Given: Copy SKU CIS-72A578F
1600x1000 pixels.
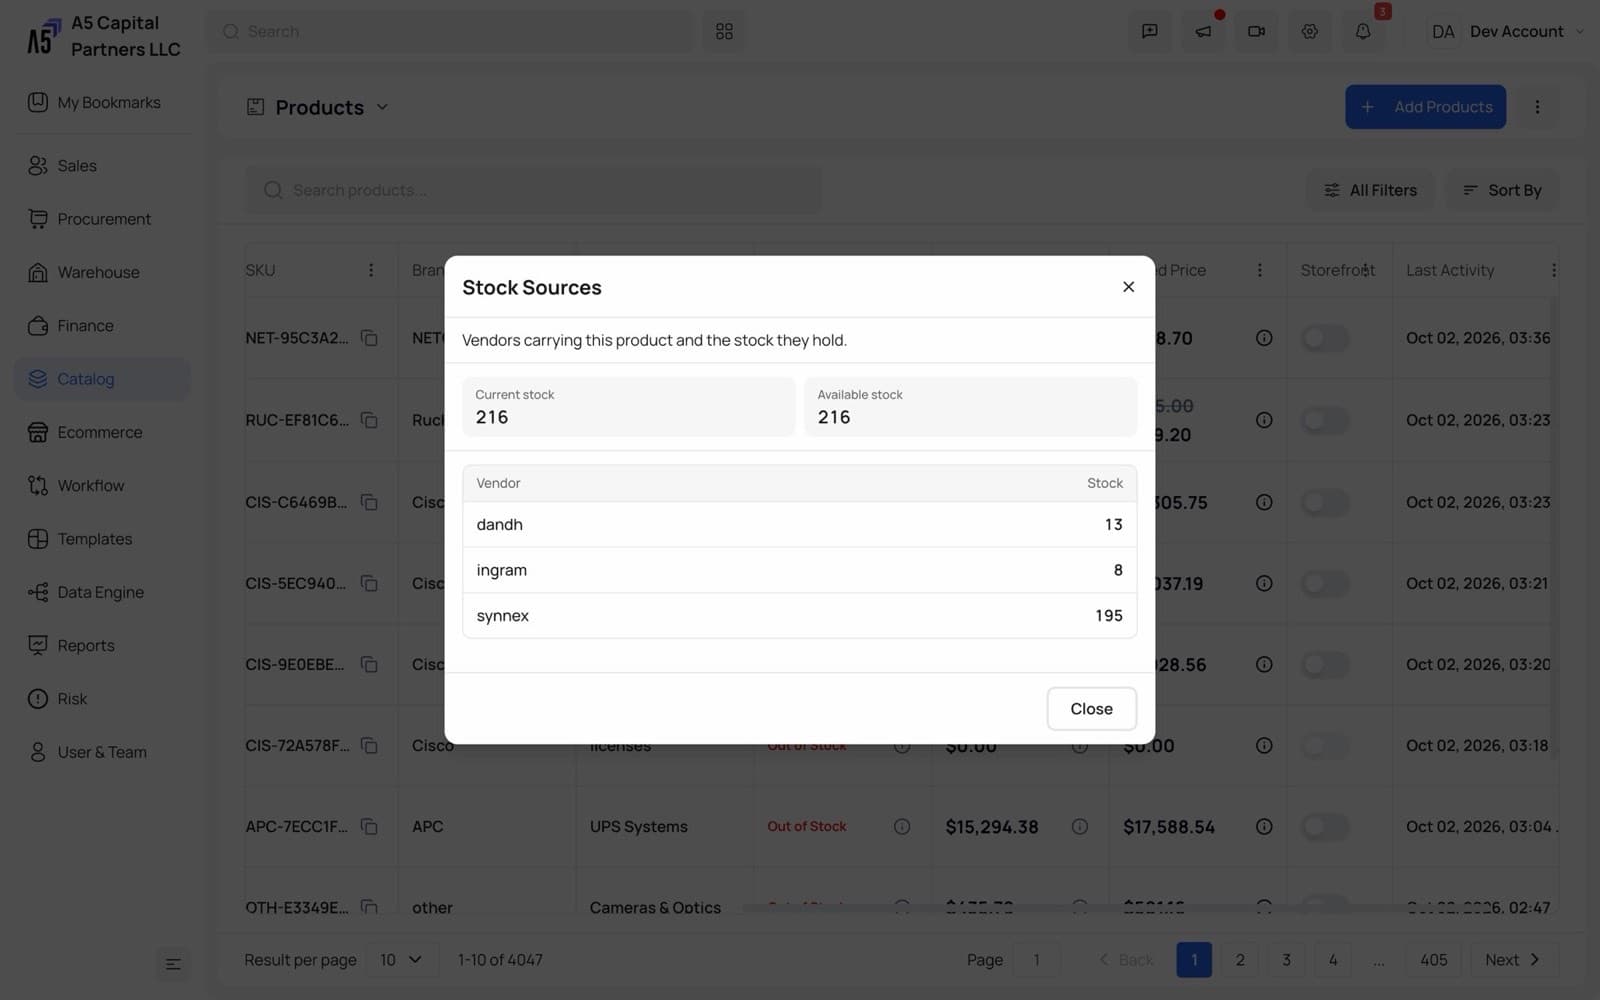Looking at the screenshot, I should point(369,745).
